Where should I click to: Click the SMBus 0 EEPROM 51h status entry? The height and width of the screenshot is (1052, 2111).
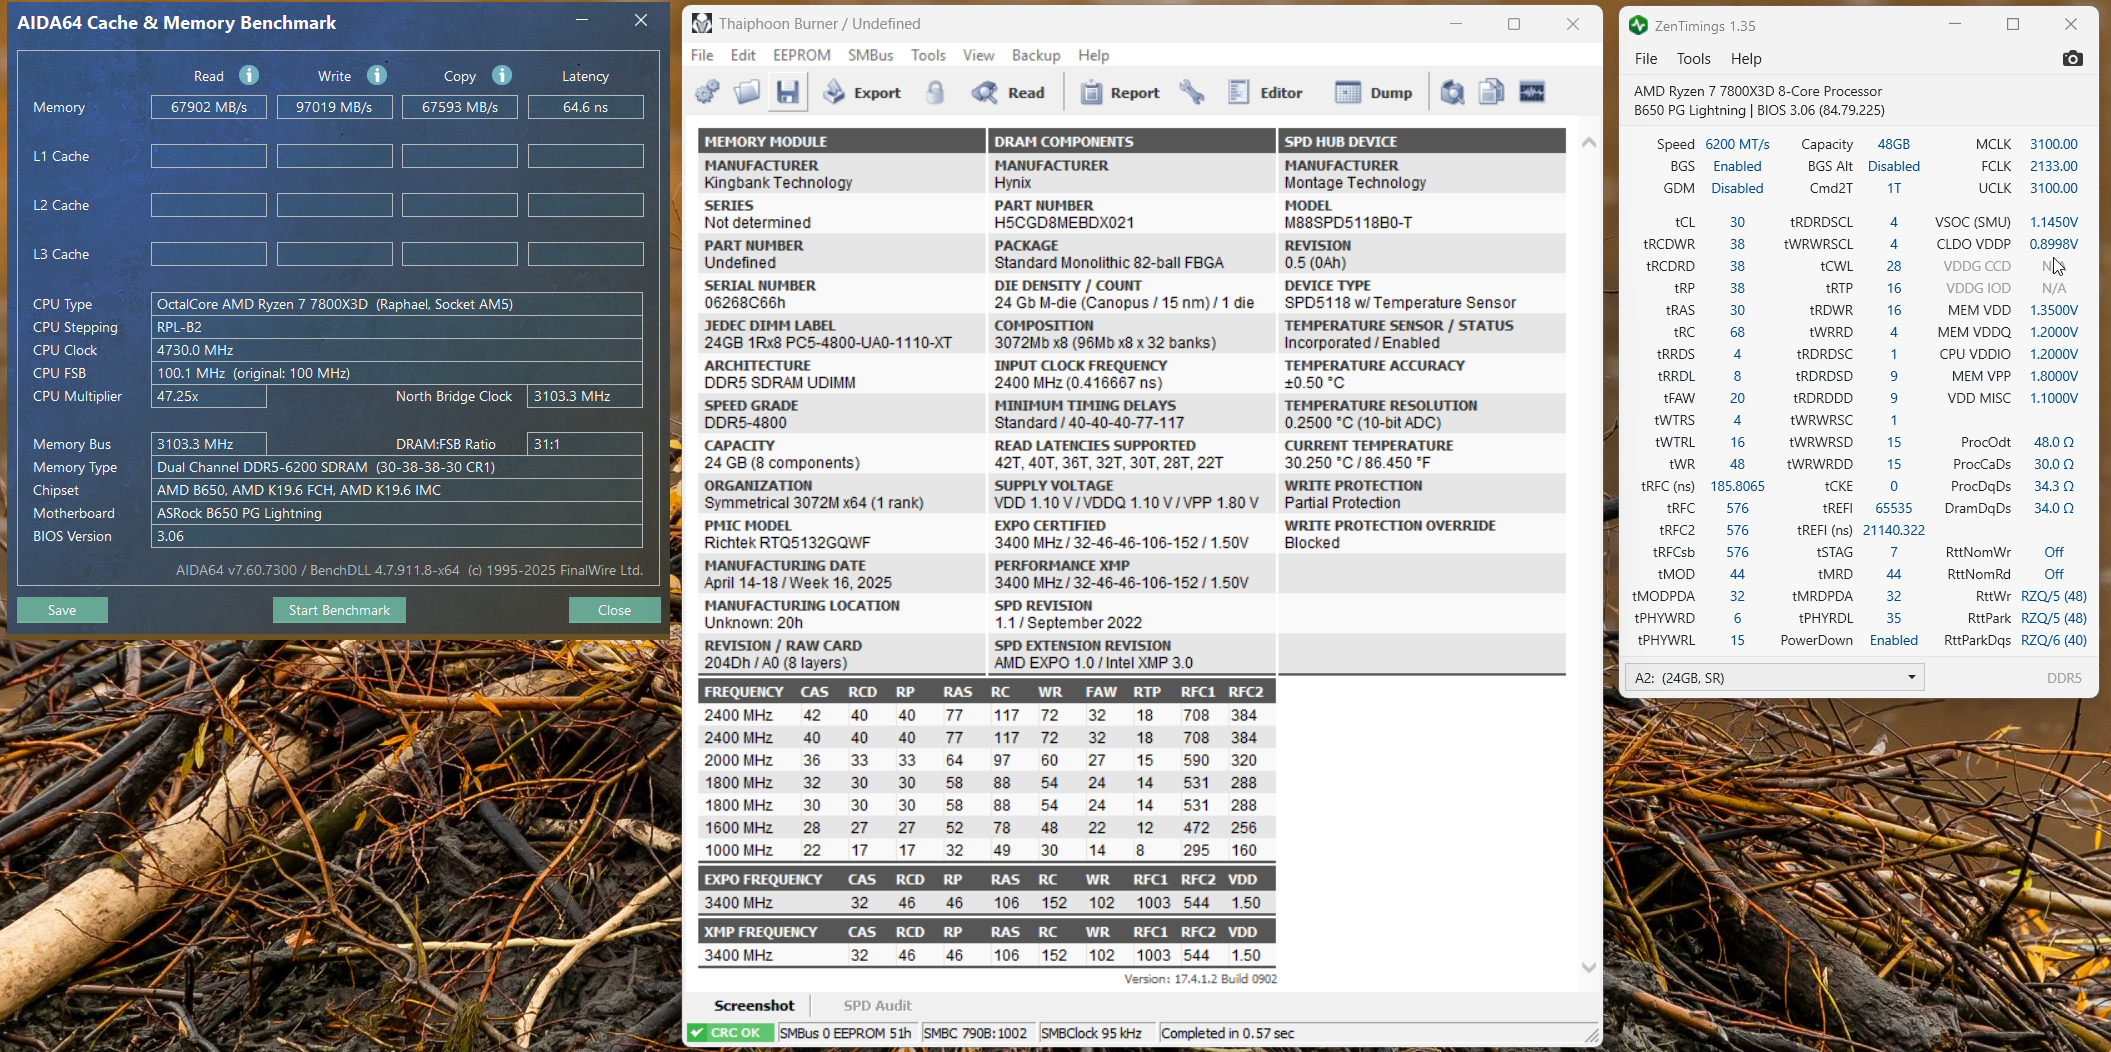coord(846,1033)
